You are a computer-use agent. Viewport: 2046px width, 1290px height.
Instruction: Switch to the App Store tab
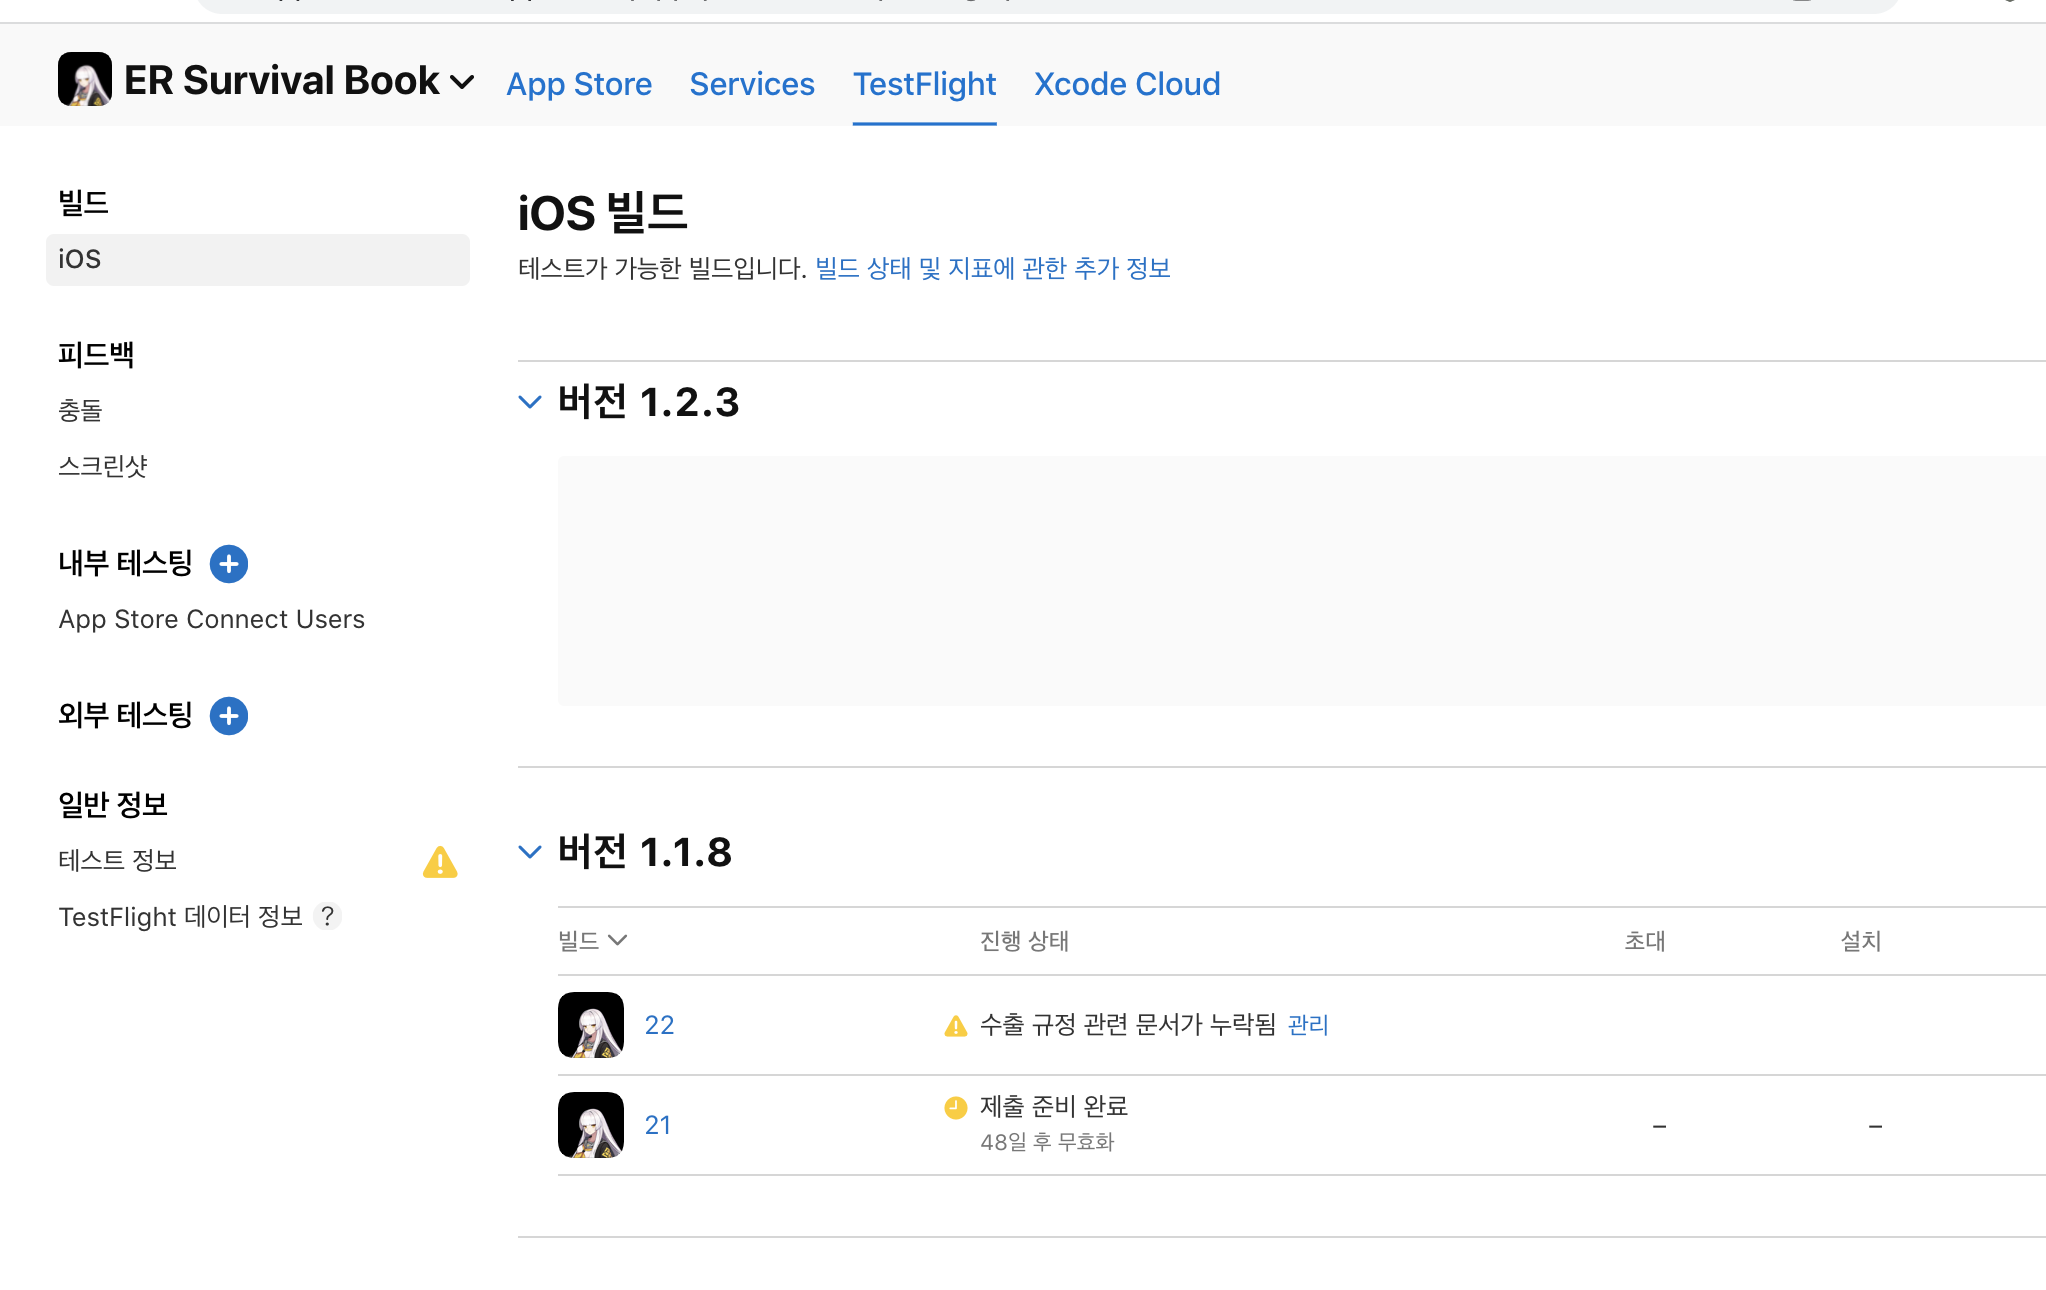point(579,84)
